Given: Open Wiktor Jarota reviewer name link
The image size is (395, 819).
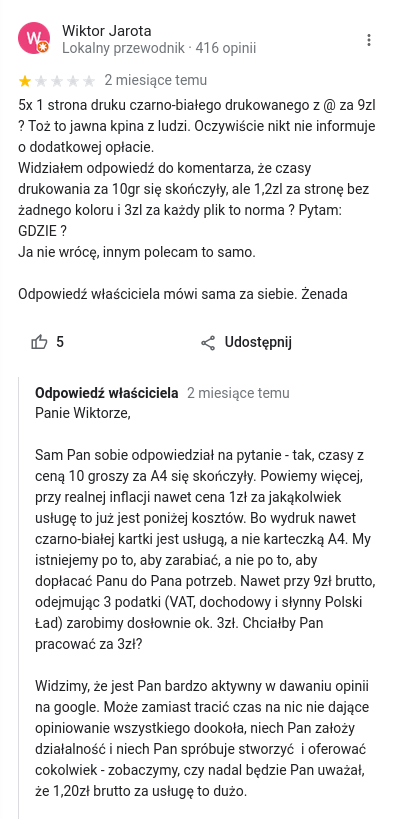Looking at the screenshot, I should point(107,31).
